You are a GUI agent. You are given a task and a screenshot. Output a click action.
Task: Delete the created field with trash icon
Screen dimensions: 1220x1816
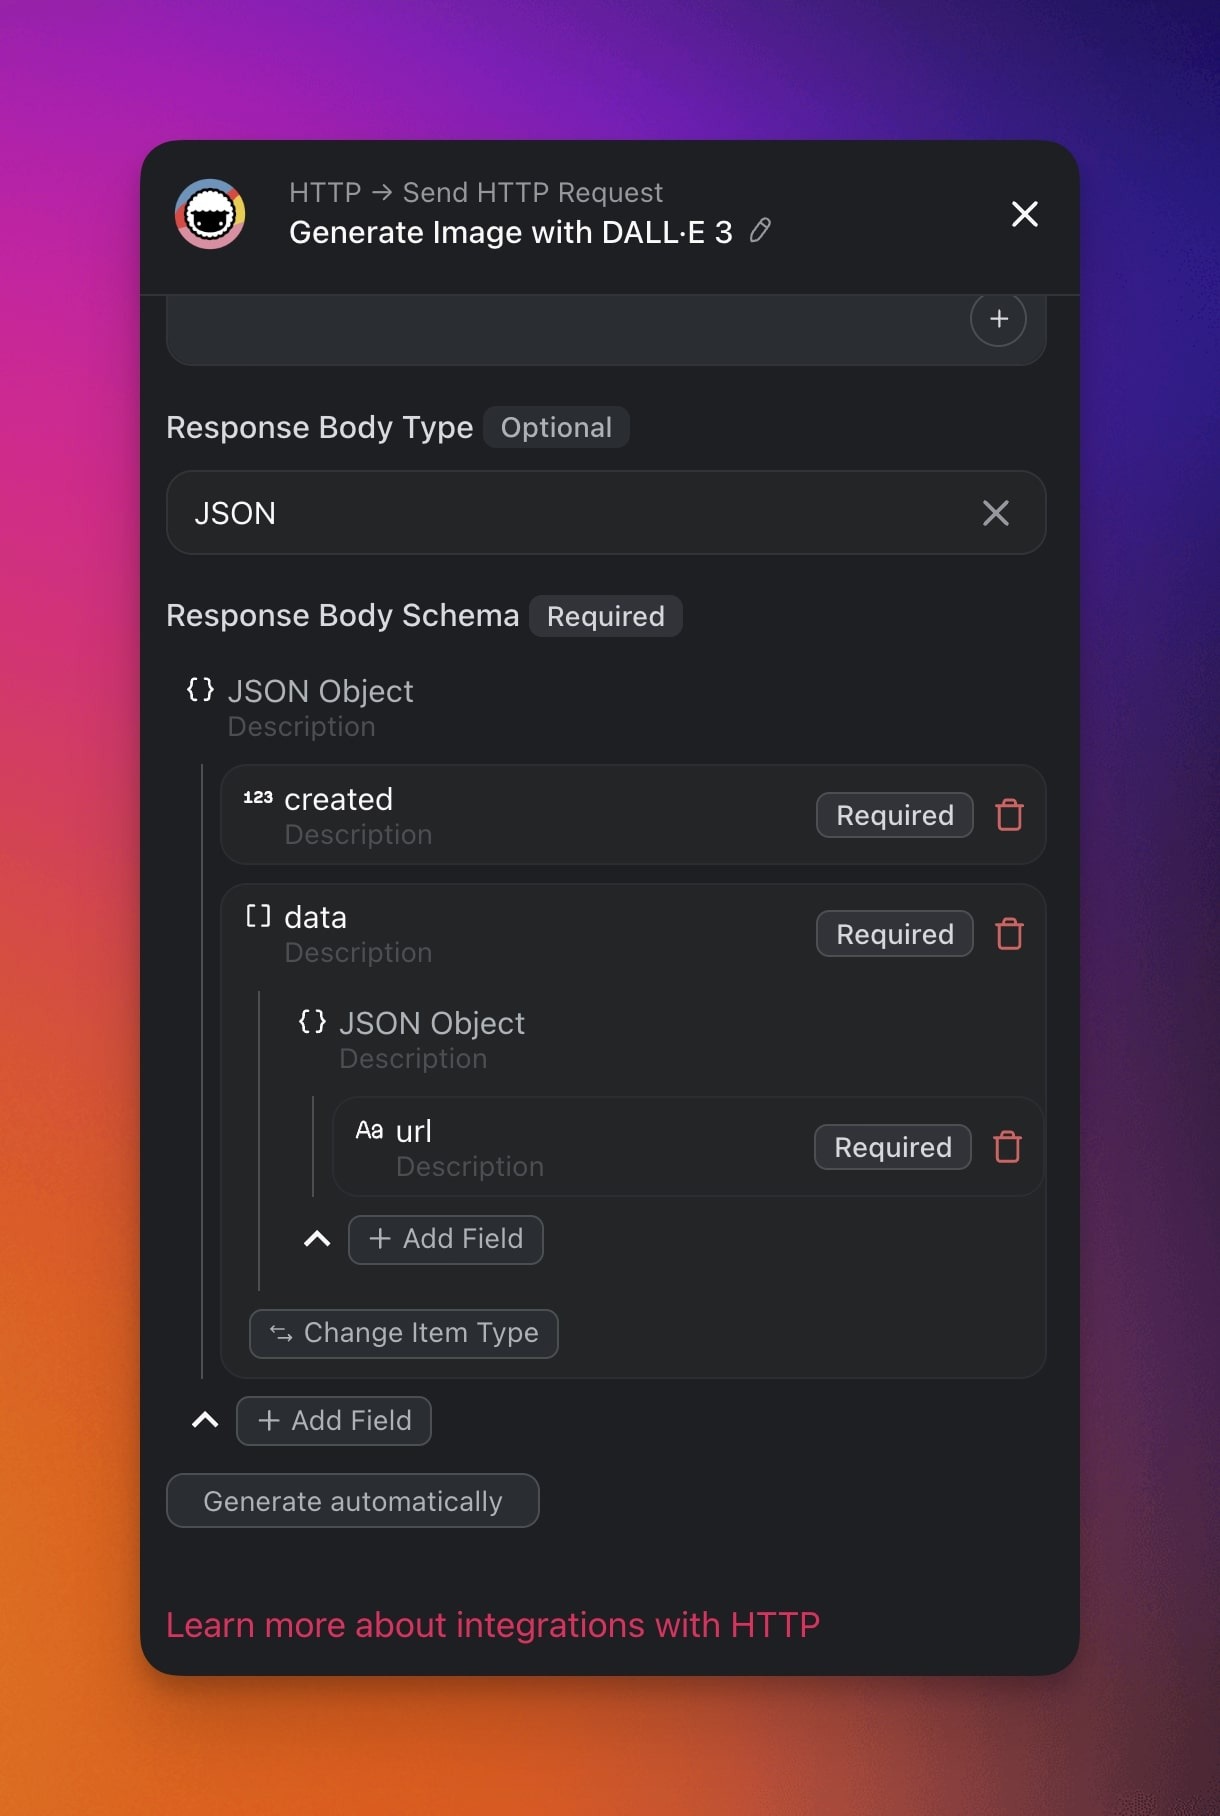1009,815
